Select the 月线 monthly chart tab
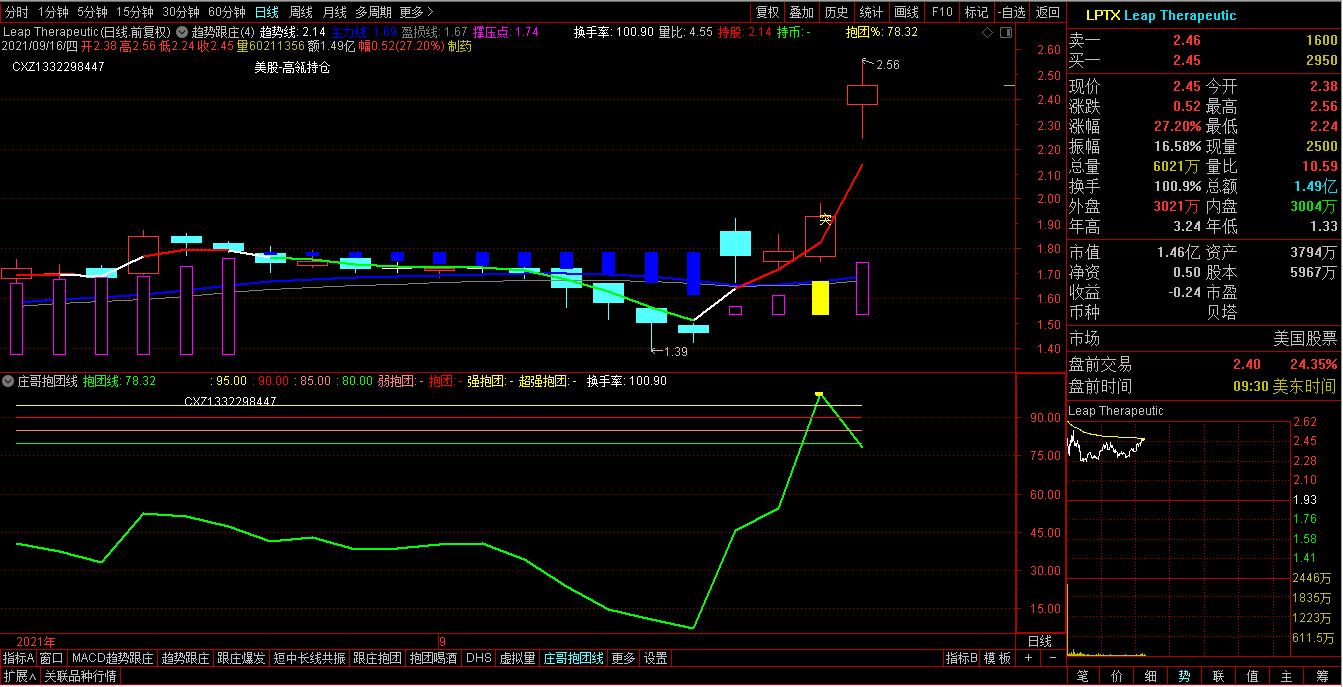The image size is (1343, 687). tap(335, 12)
